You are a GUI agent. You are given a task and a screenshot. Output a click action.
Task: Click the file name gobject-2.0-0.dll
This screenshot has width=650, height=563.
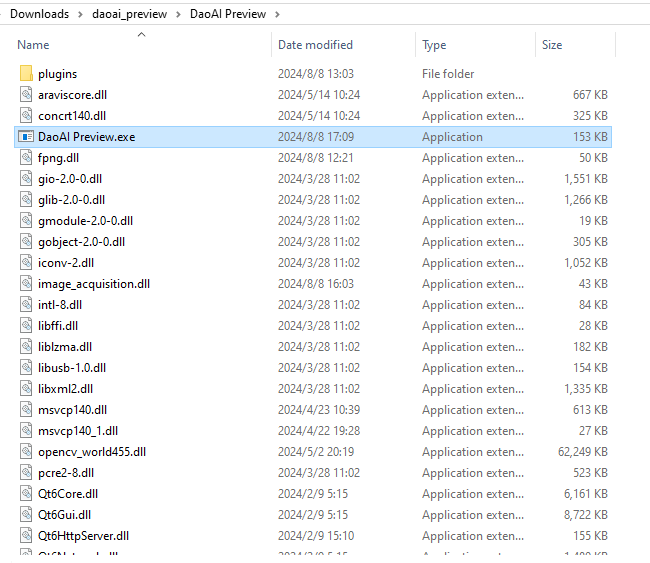click(81, 242)
